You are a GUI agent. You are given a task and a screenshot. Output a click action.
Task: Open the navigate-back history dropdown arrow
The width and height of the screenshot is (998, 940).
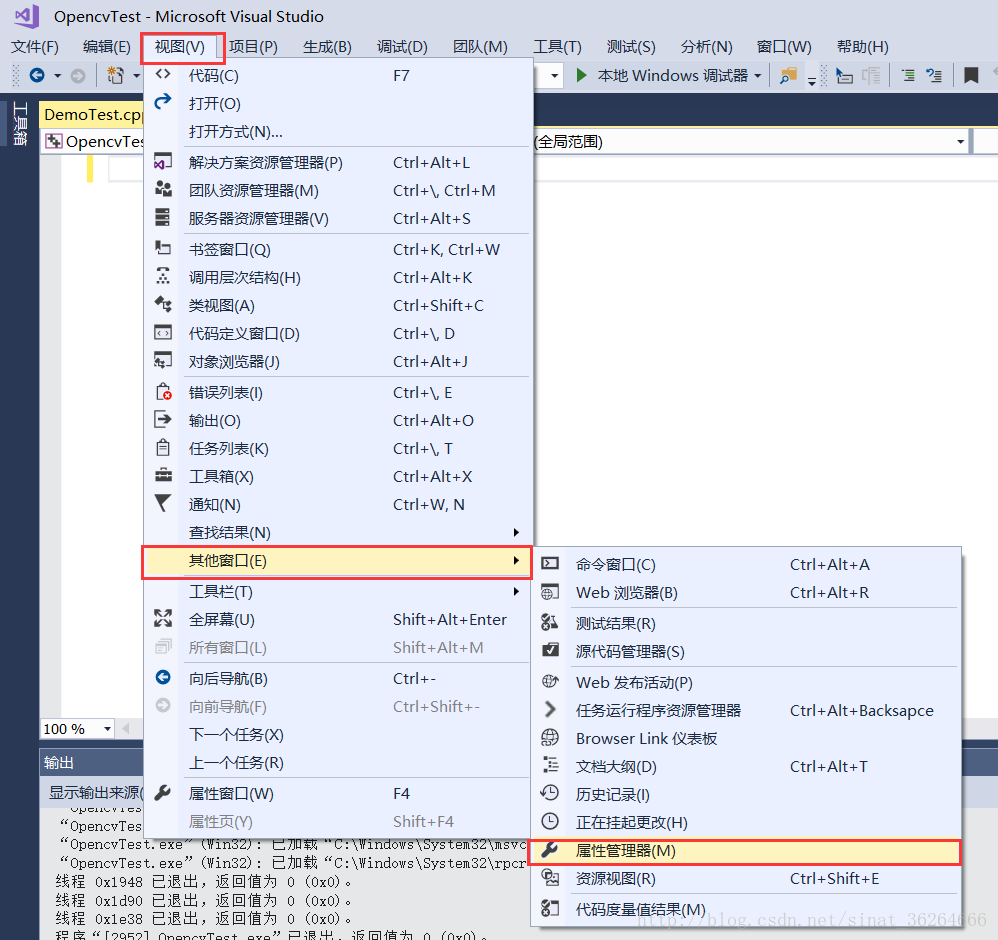click(x=57, y=76)
